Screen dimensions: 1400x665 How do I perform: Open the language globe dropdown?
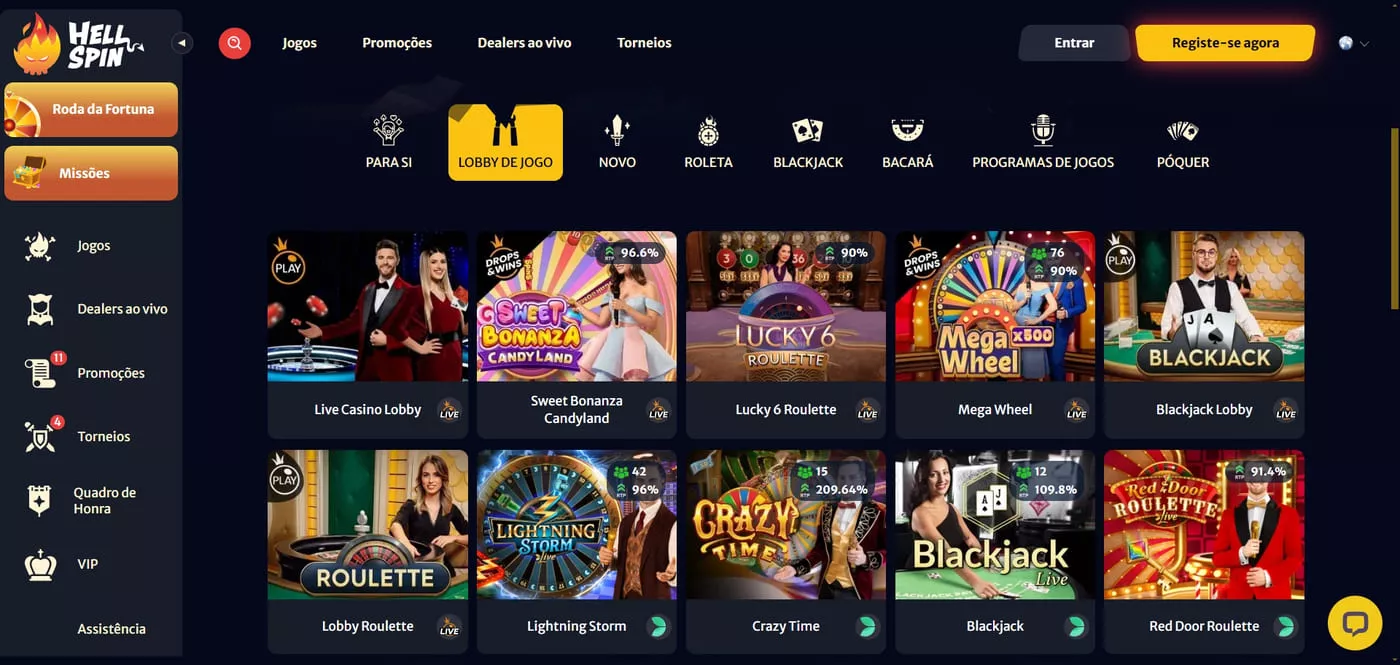pos(1354,43)
